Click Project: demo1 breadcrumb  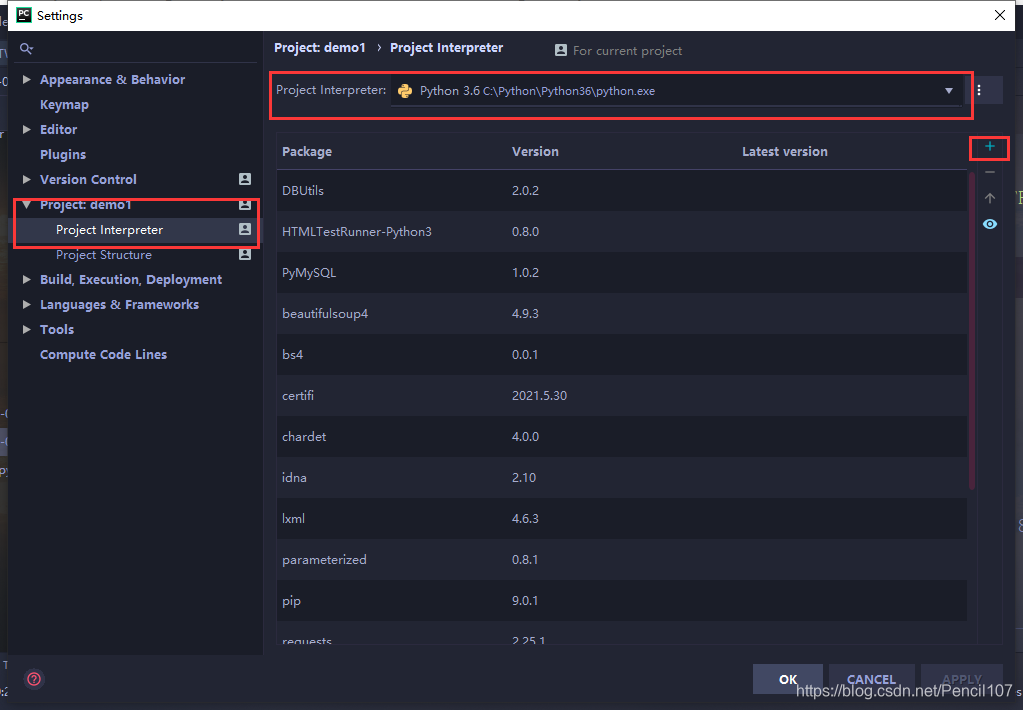pos(320,48)
